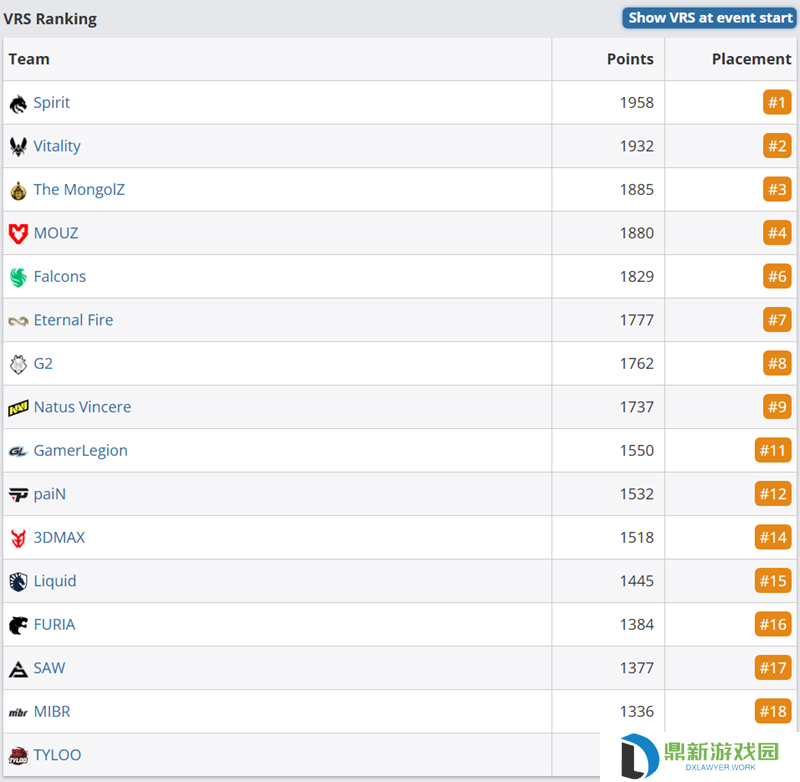Click GamerLegion points value 1550
This screenshot has height=782, width=800.
click(x=637, y=450)
